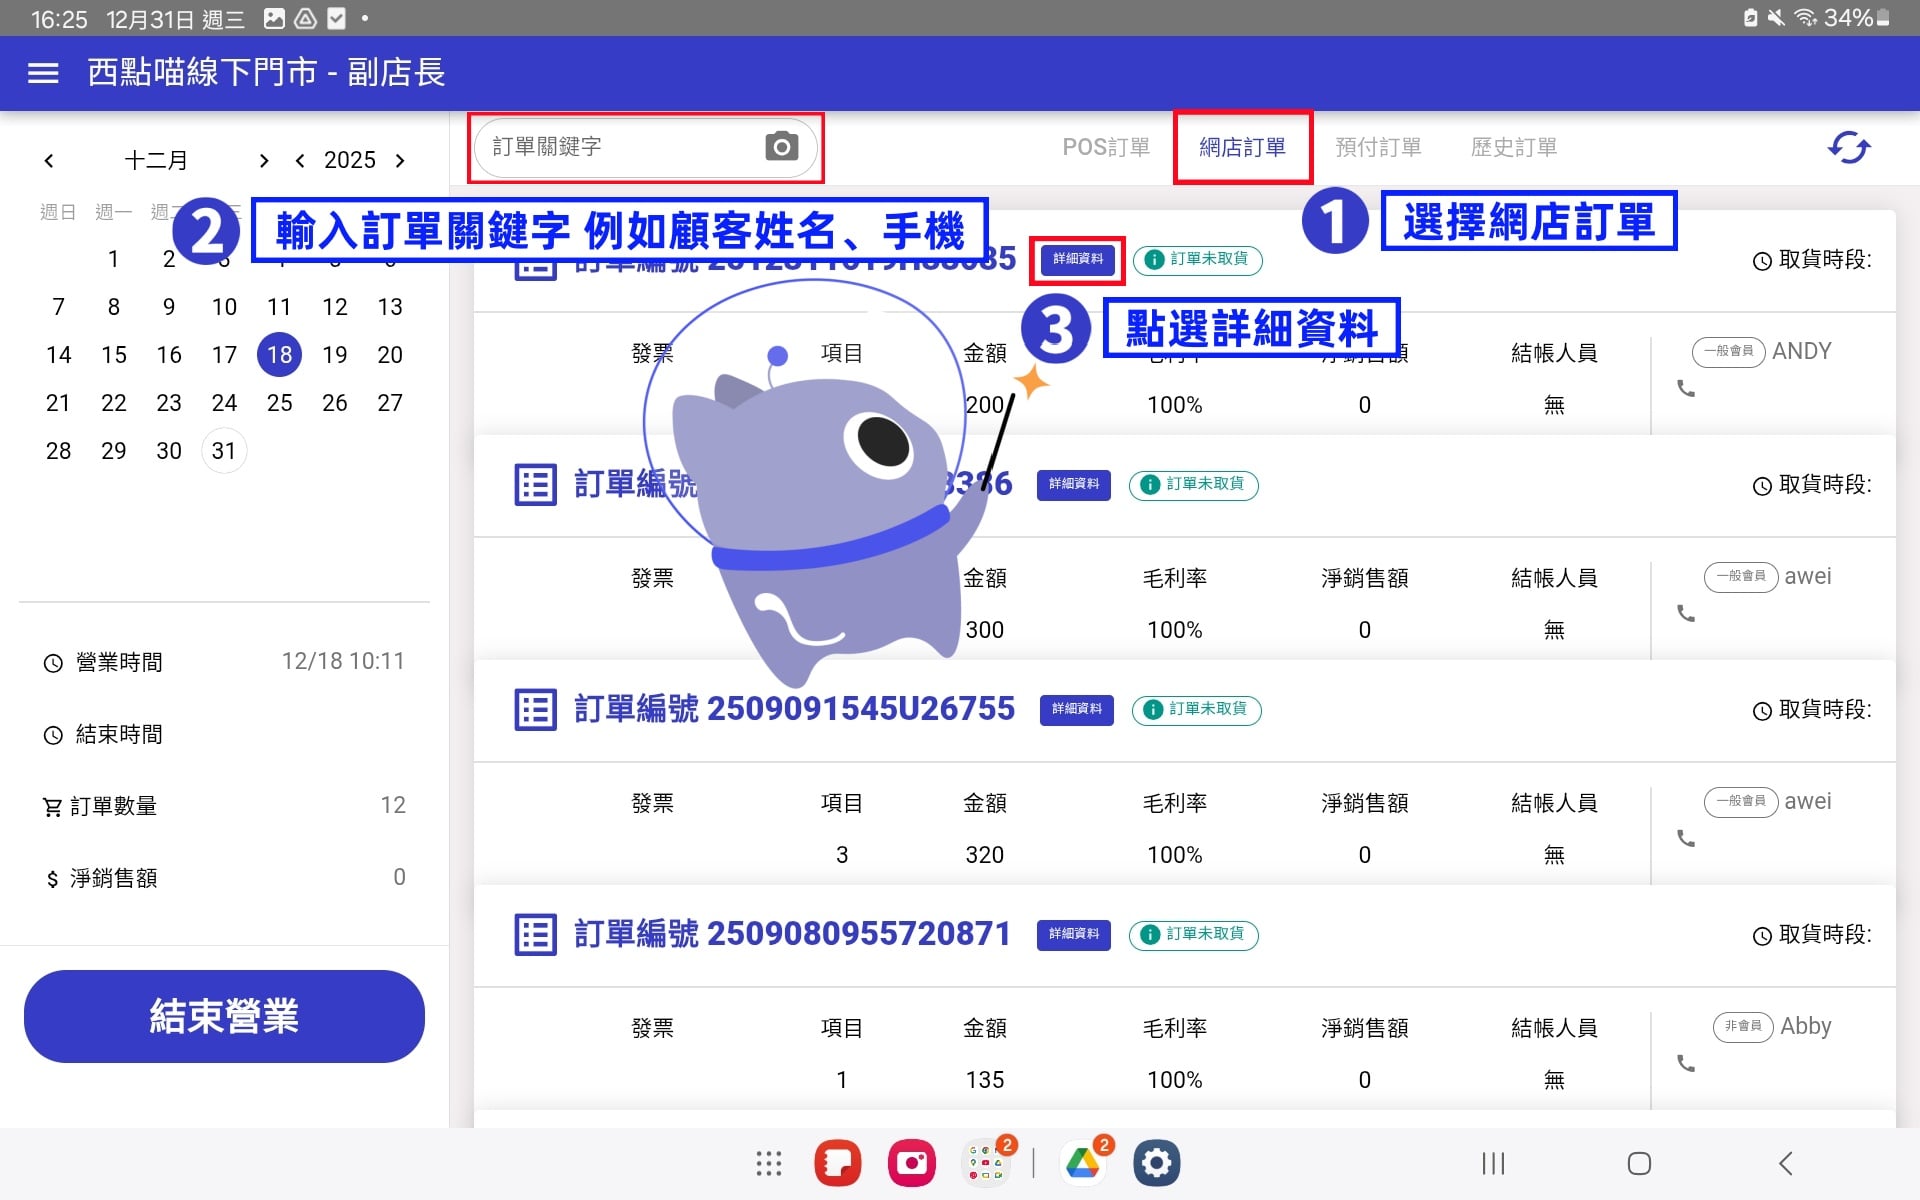The image size is (1920, 1200).
Task: Open Settings gear app in taskbar
Action: [x=1157, y=1163]
